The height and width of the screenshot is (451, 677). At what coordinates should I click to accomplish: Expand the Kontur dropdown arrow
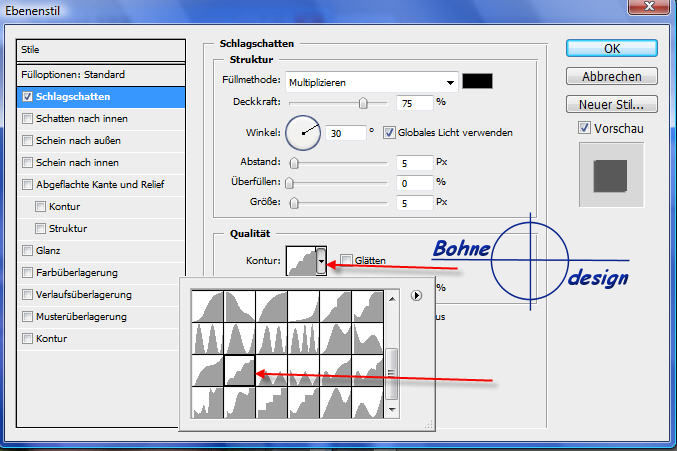322,262
